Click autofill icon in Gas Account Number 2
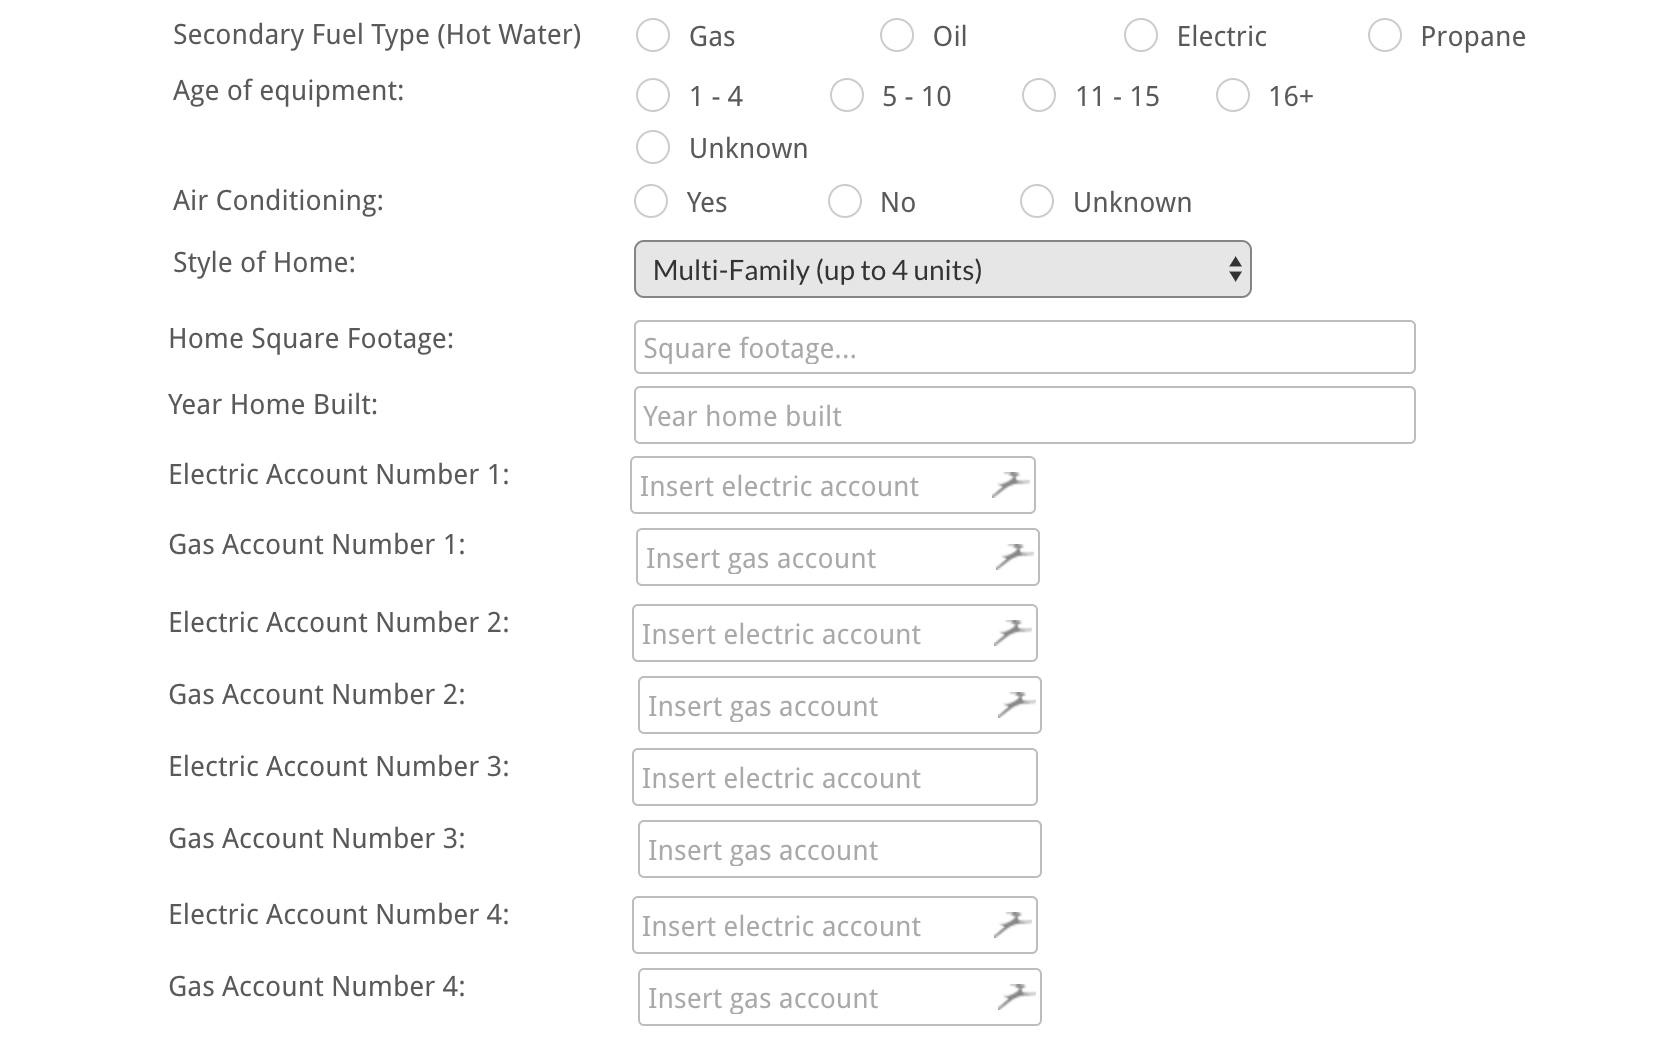 1016,705
